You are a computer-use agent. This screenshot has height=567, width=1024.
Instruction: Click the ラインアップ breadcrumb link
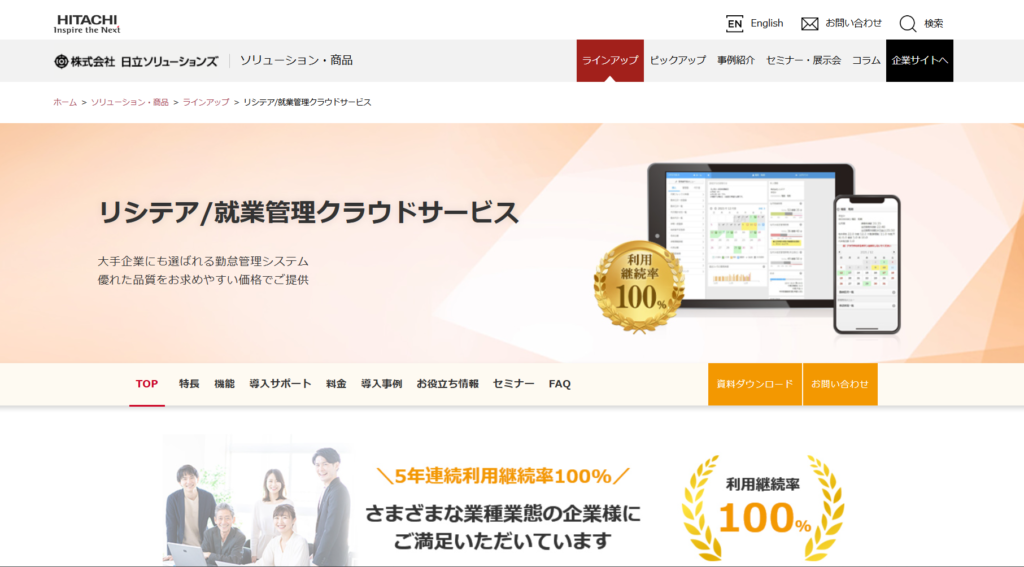(206, 102)
